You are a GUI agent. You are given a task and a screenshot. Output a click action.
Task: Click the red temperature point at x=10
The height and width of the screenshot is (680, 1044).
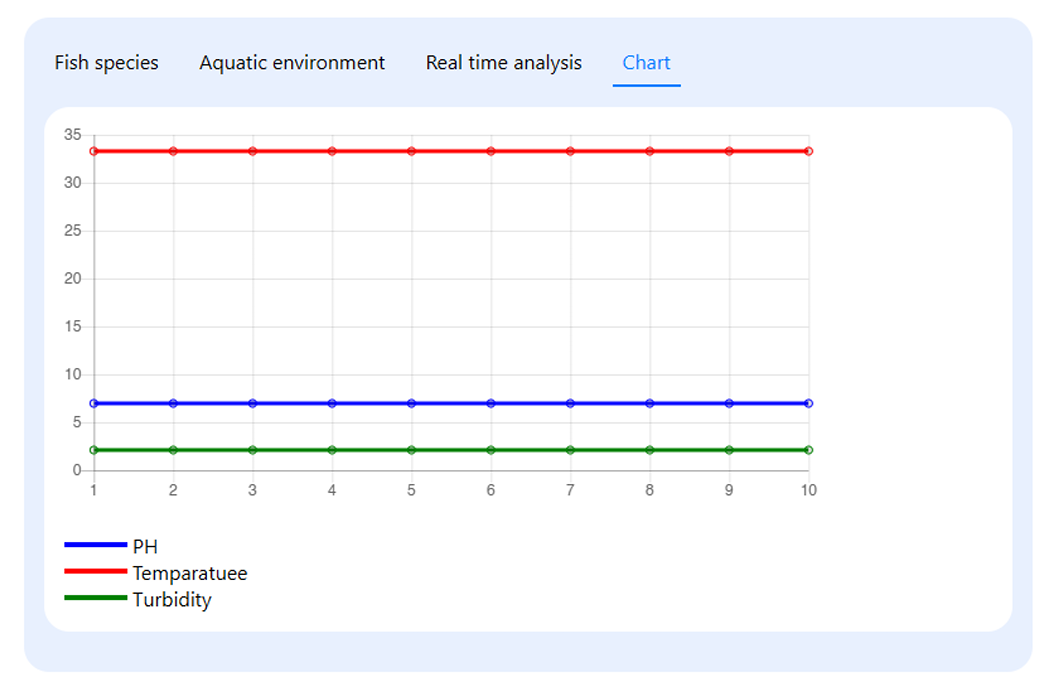pos(808,151)
